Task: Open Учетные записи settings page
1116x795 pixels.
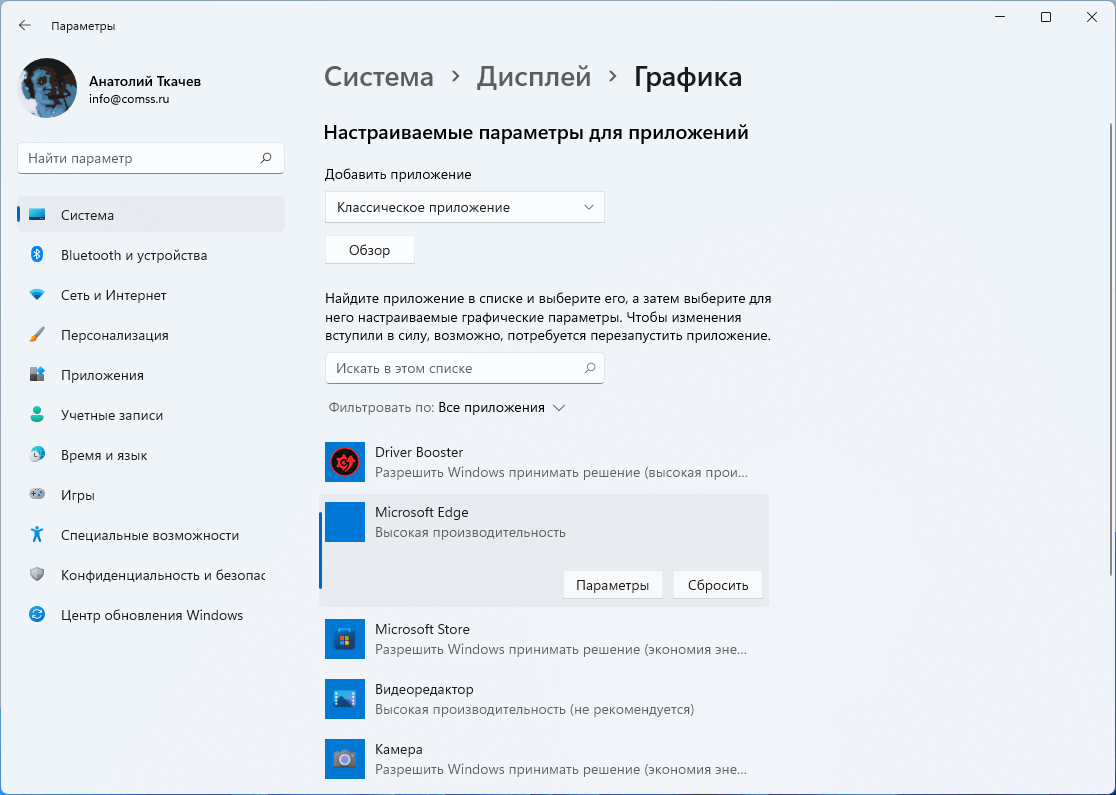Action: [151, 414]
